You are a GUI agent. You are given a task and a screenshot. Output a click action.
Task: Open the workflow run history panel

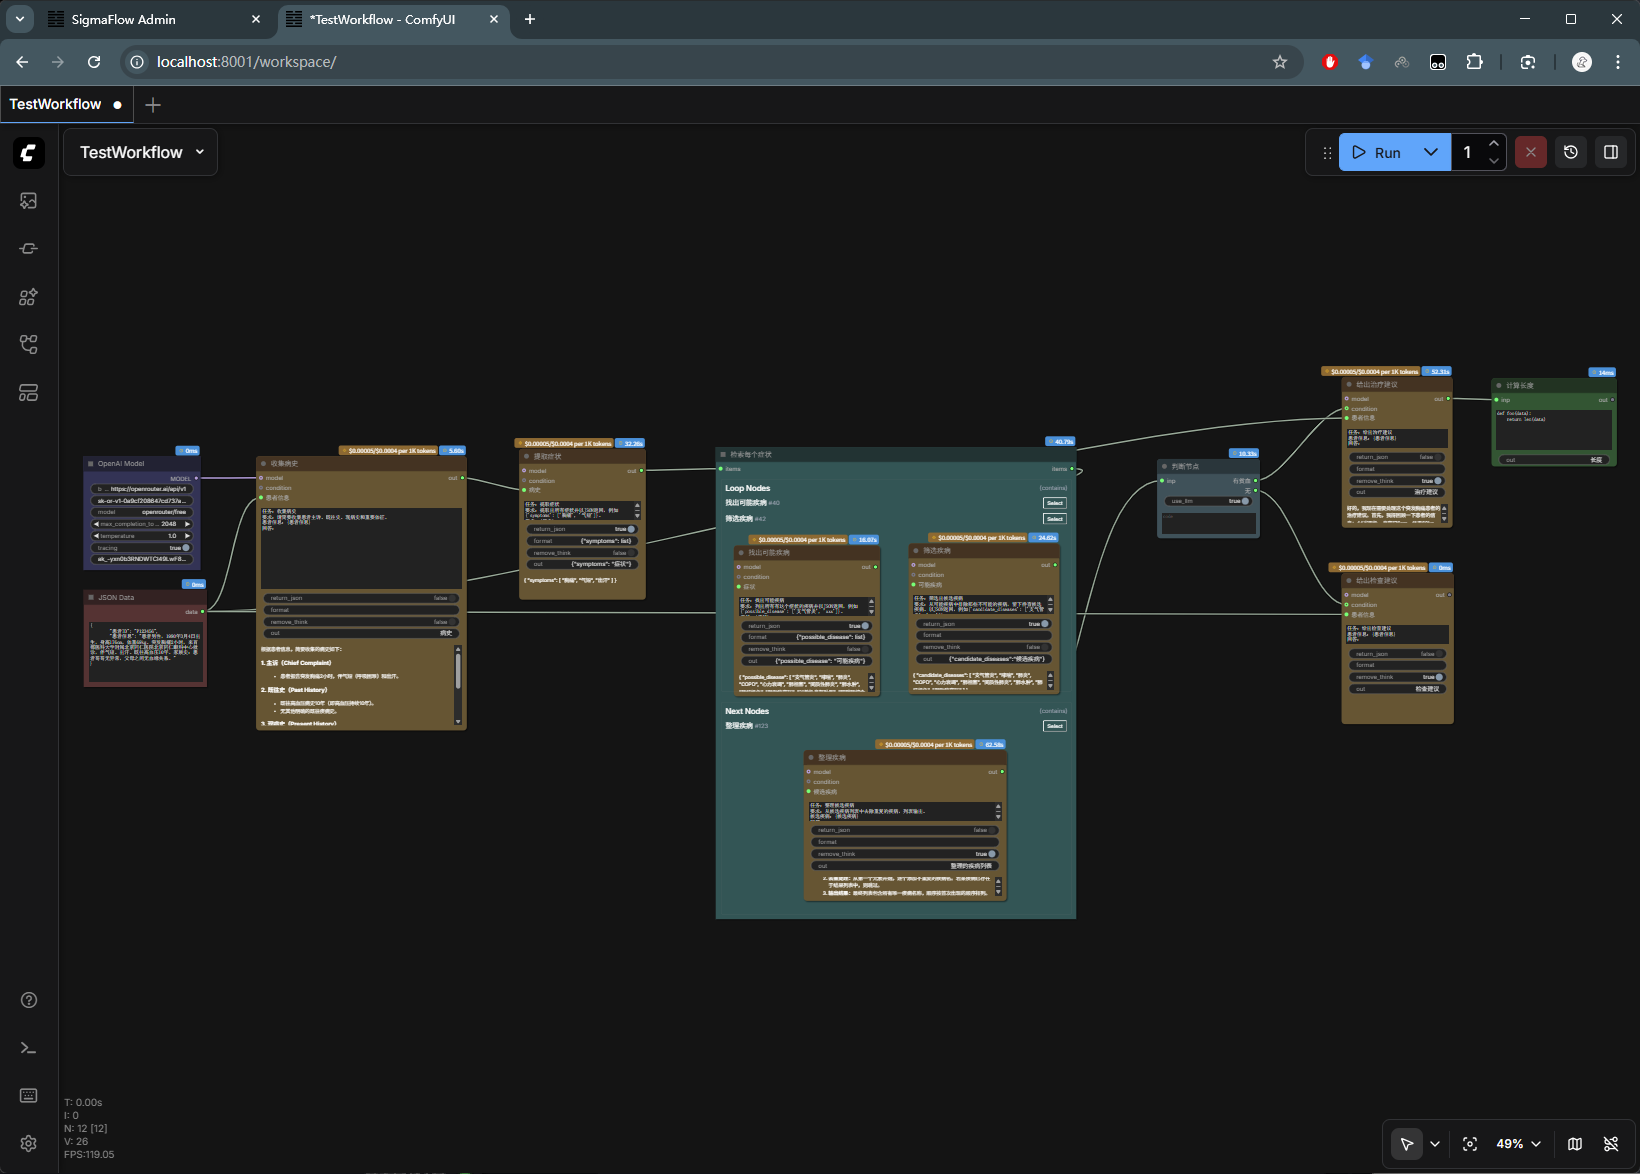point(1570,152)
